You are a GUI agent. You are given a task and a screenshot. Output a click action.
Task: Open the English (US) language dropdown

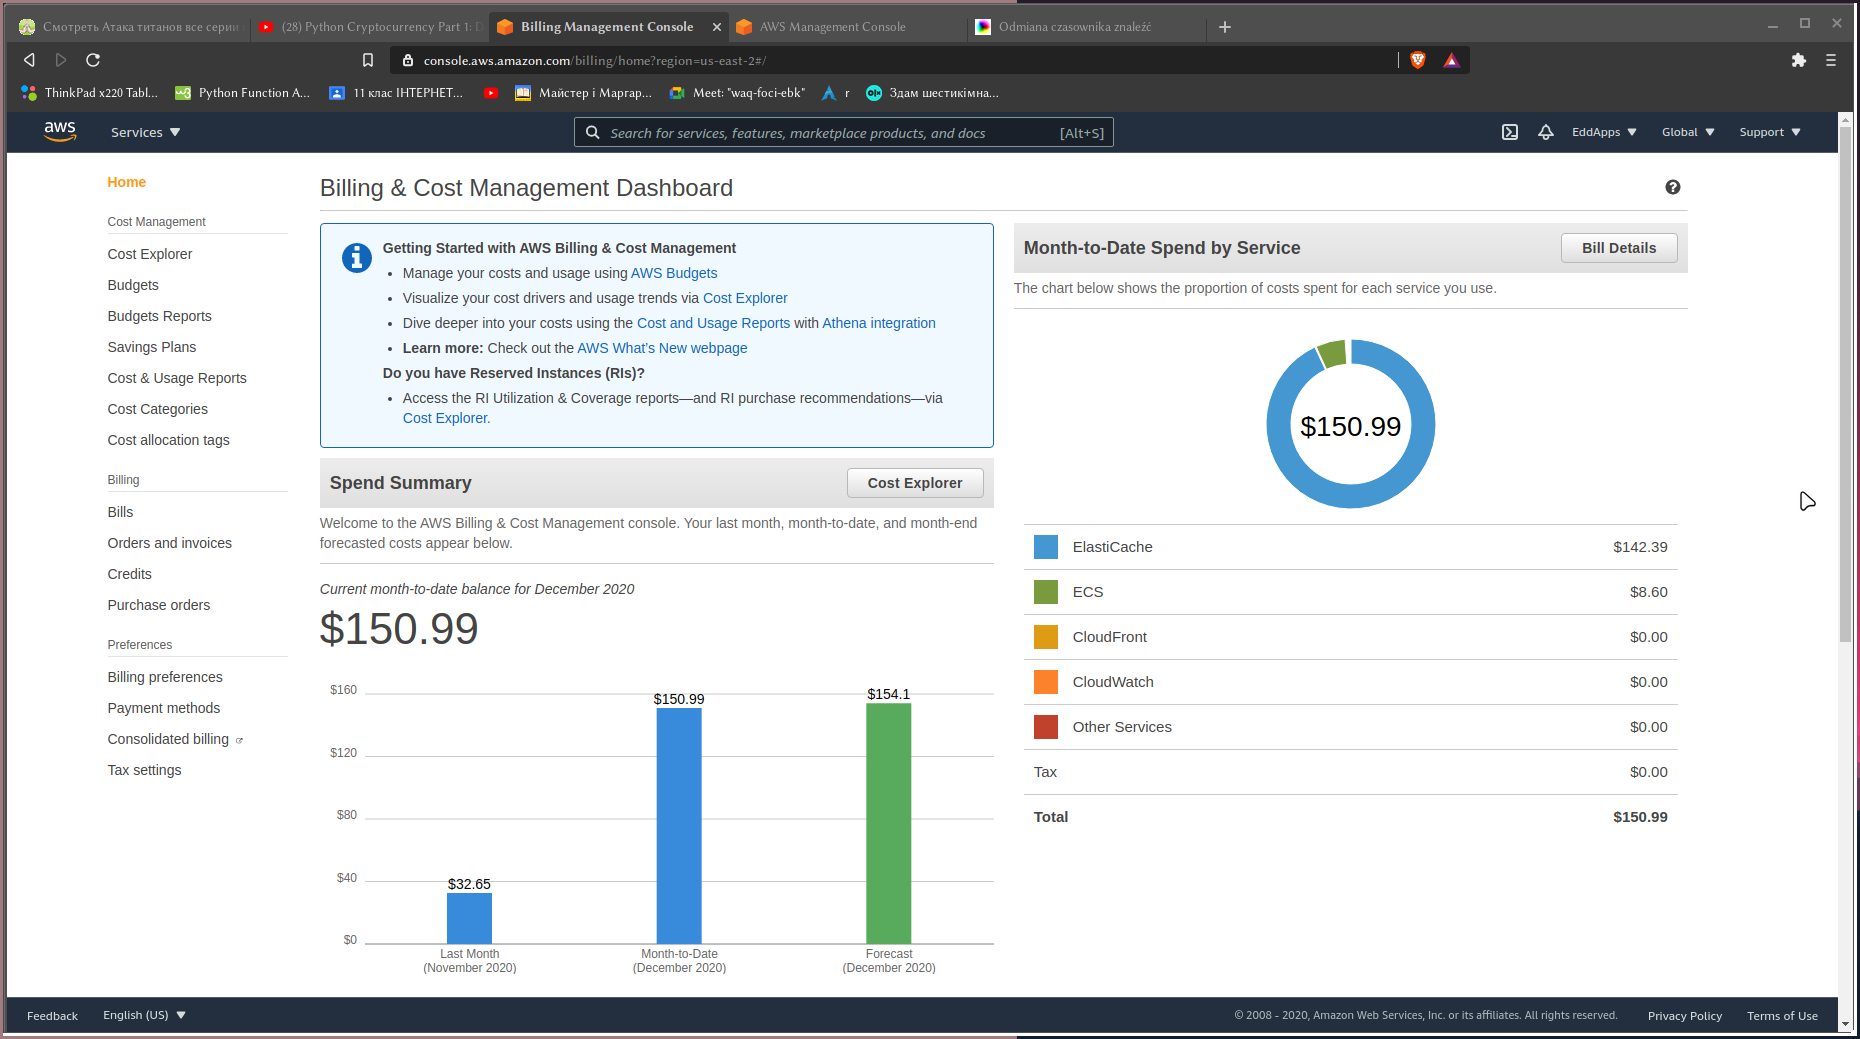[144, 1015]
